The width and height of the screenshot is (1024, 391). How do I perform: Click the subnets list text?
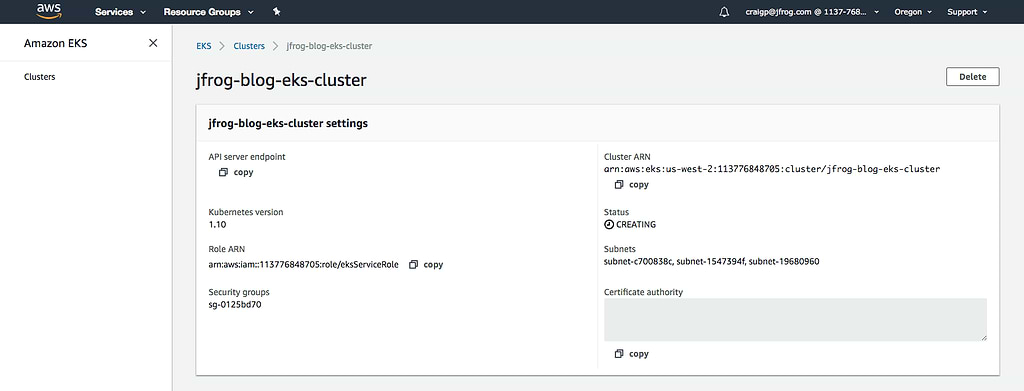pyautogui.click(x=712, y=262)
